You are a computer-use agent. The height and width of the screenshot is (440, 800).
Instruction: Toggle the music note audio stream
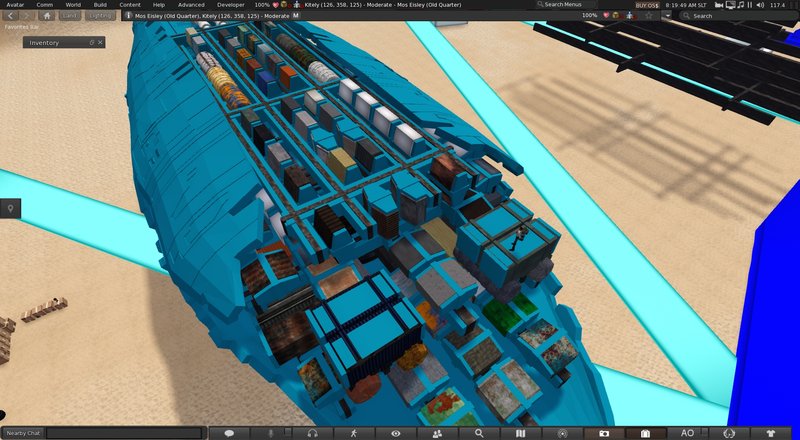coord(740,5)
